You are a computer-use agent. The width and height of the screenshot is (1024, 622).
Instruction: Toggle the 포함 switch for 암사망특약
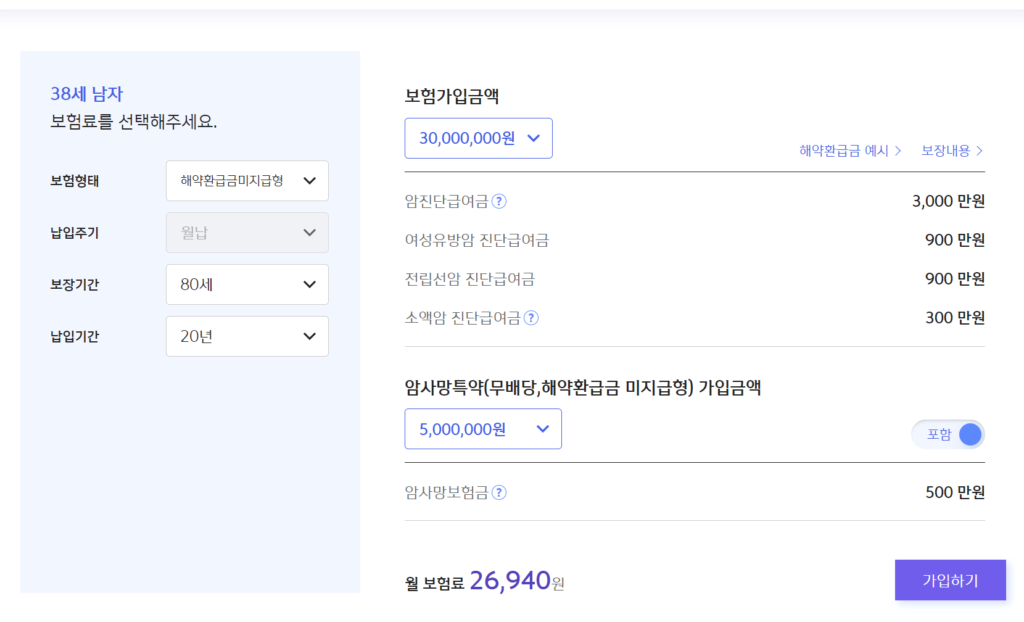point(948,434)
